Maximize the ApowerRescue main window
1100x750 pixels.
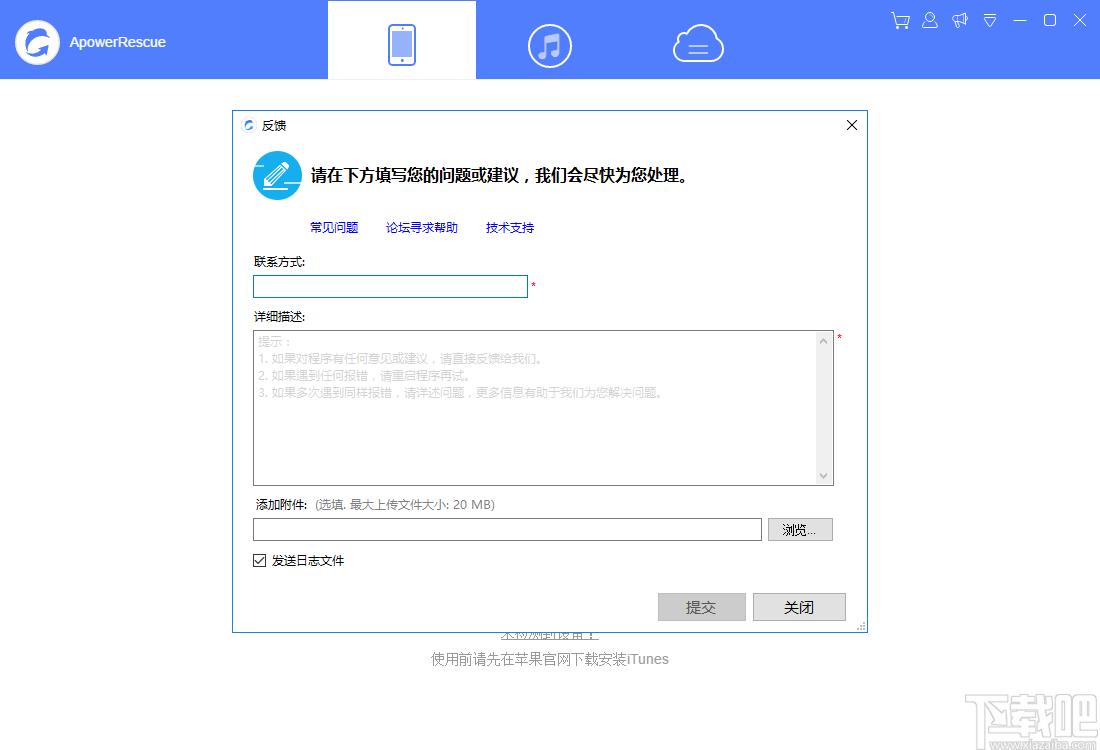pos(1050,20)
